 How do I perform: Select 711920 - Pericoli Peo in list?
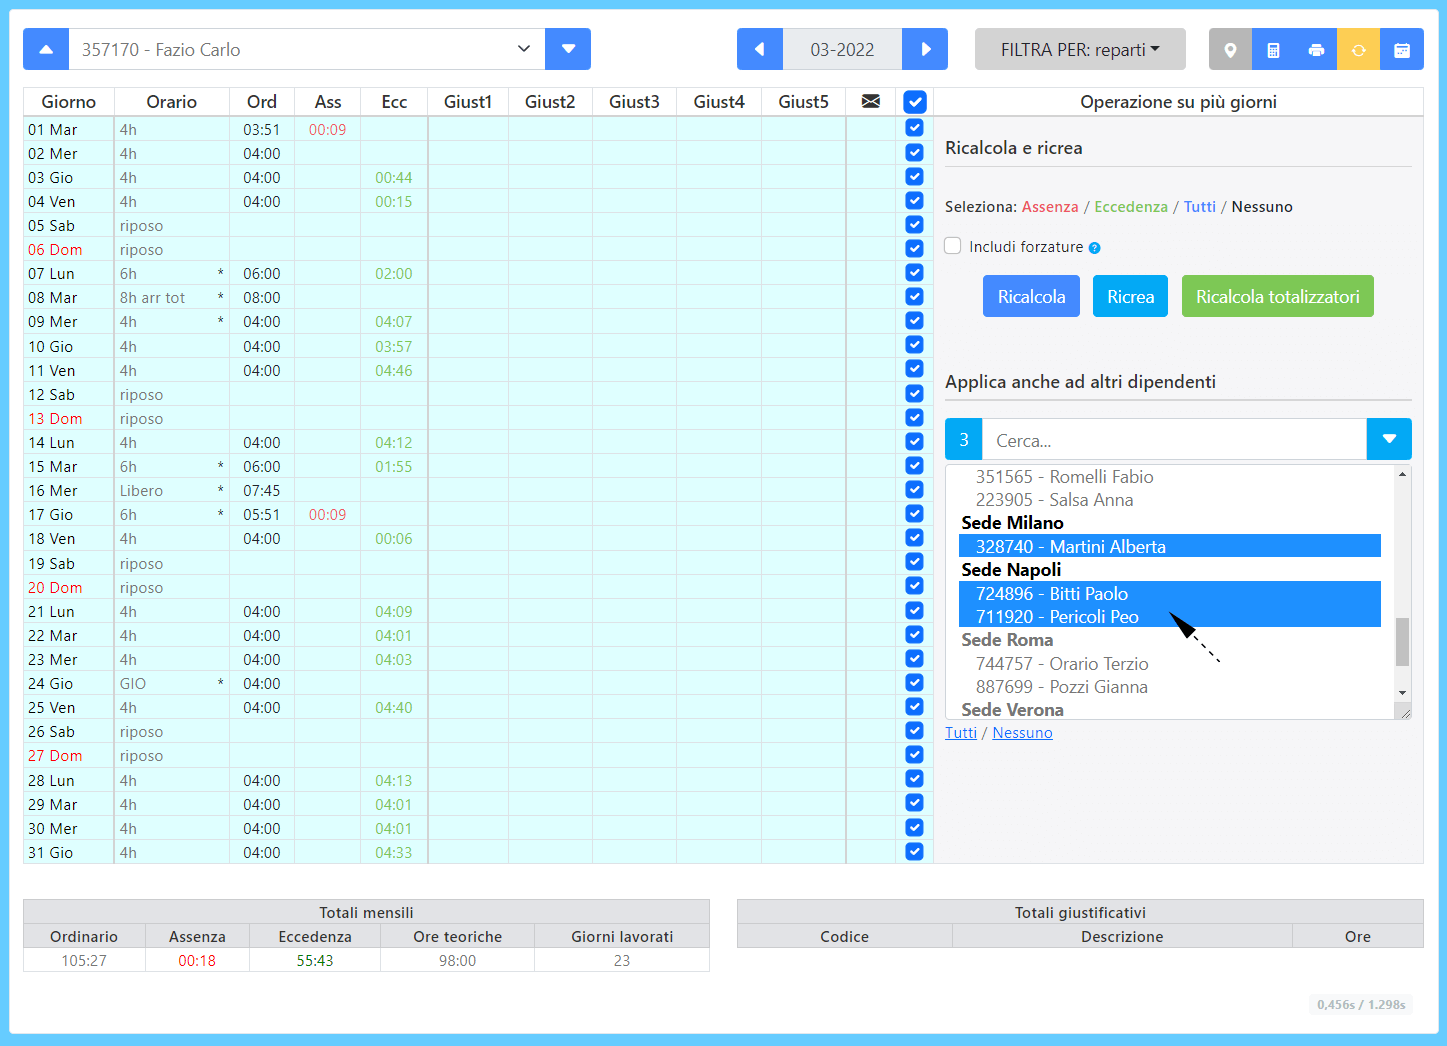[x=1169, y=616]
